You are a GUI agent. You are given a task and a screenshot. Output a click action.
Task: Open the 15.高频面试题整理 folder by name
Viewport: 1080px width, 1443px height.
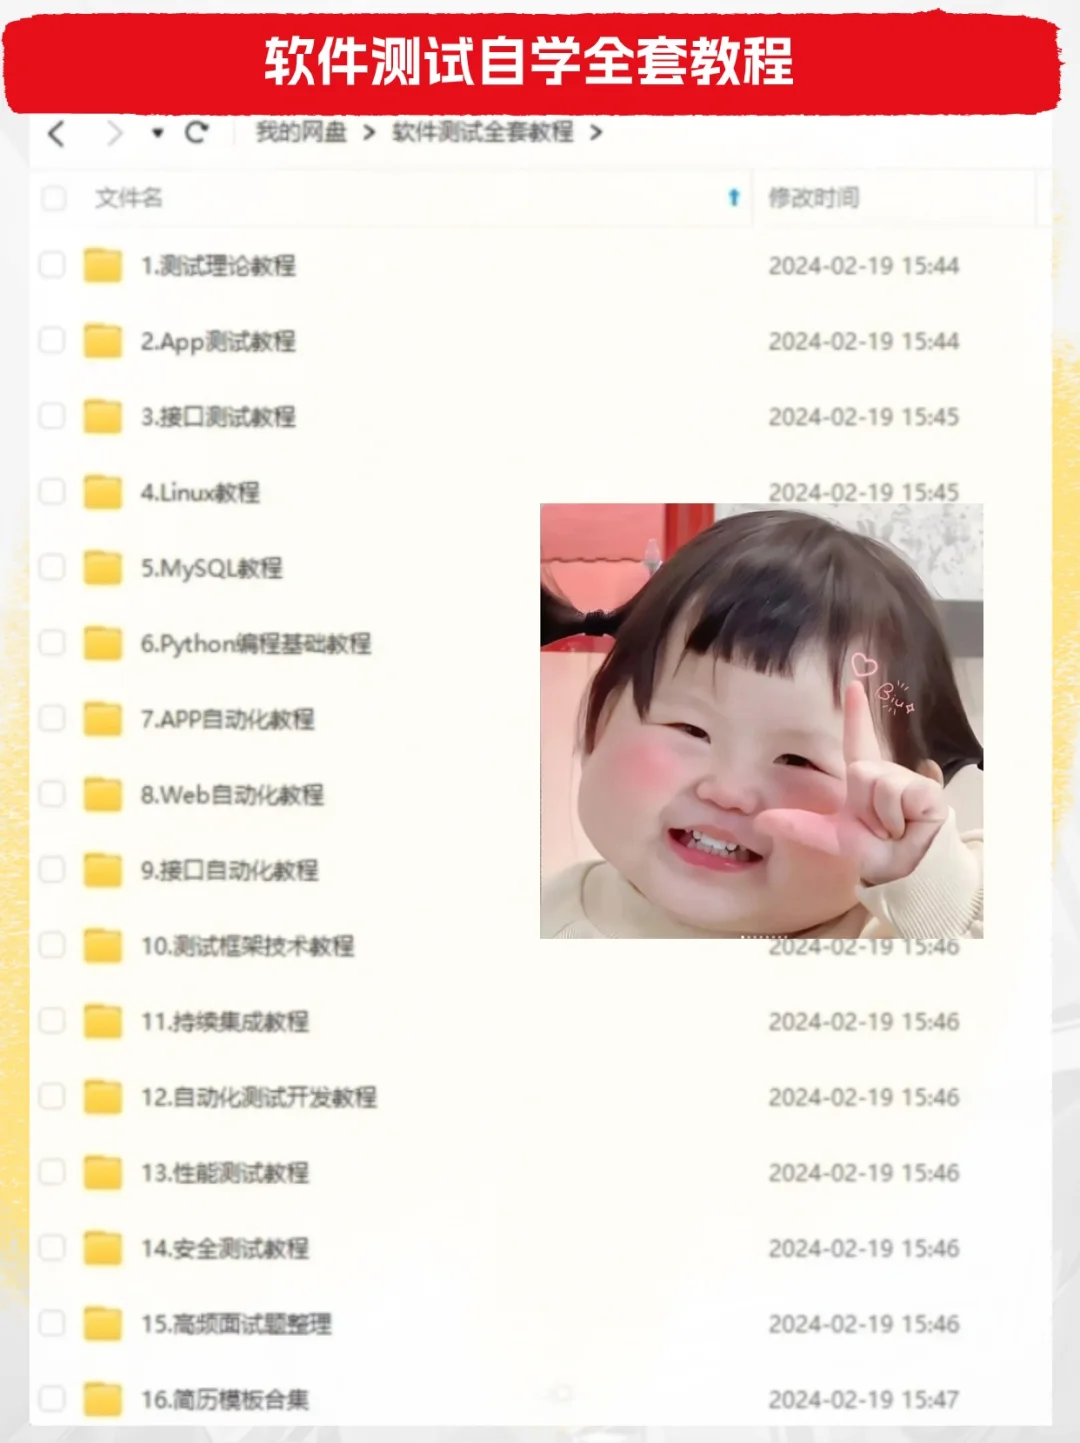[x=238, y=1324]
